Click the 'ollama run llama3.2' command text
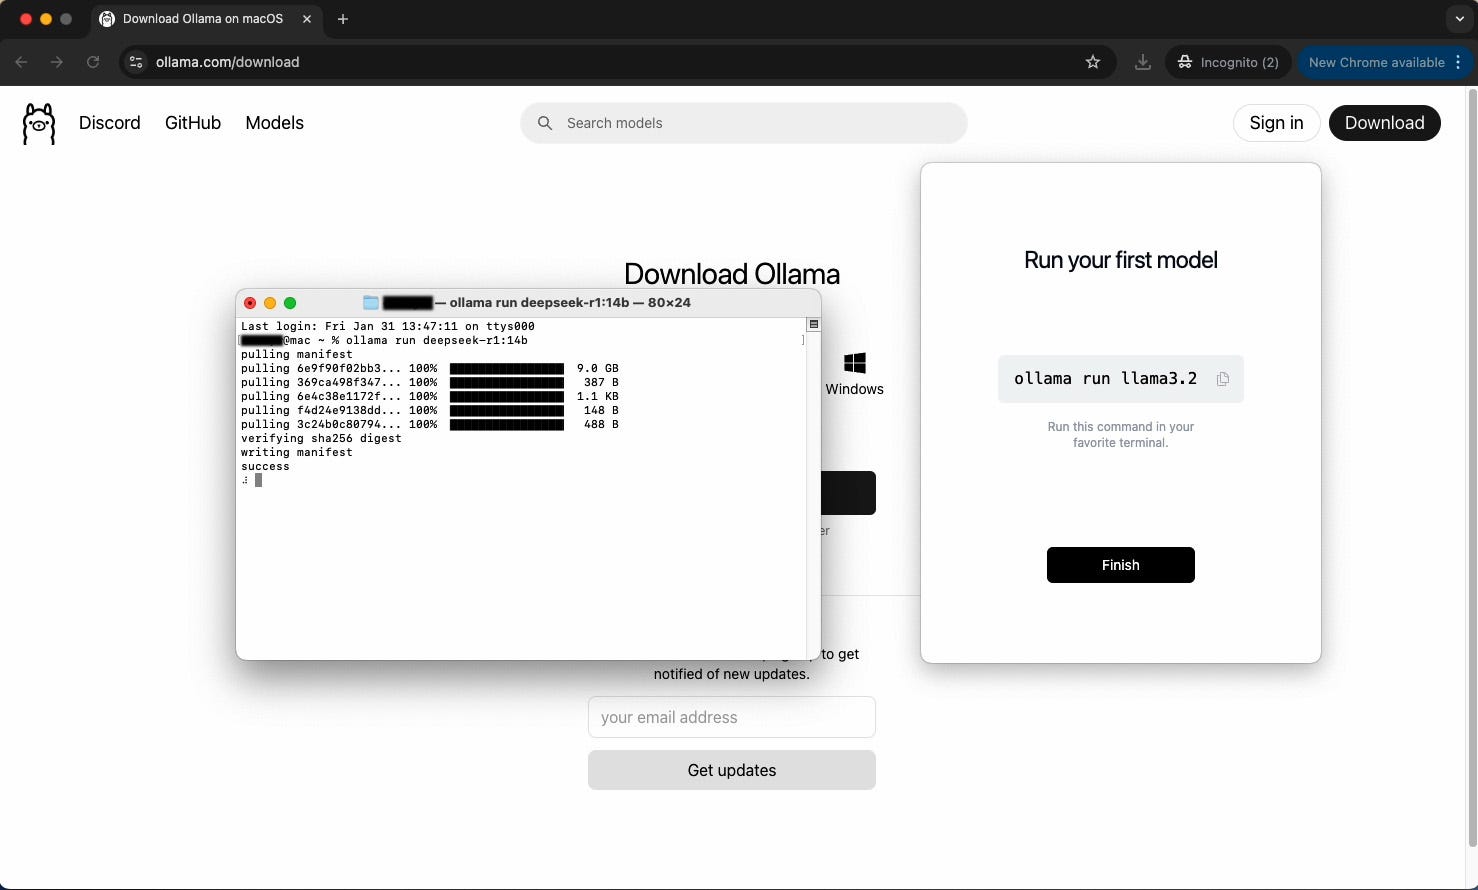The image size is (1478, 890). (x=1105, y=379)
